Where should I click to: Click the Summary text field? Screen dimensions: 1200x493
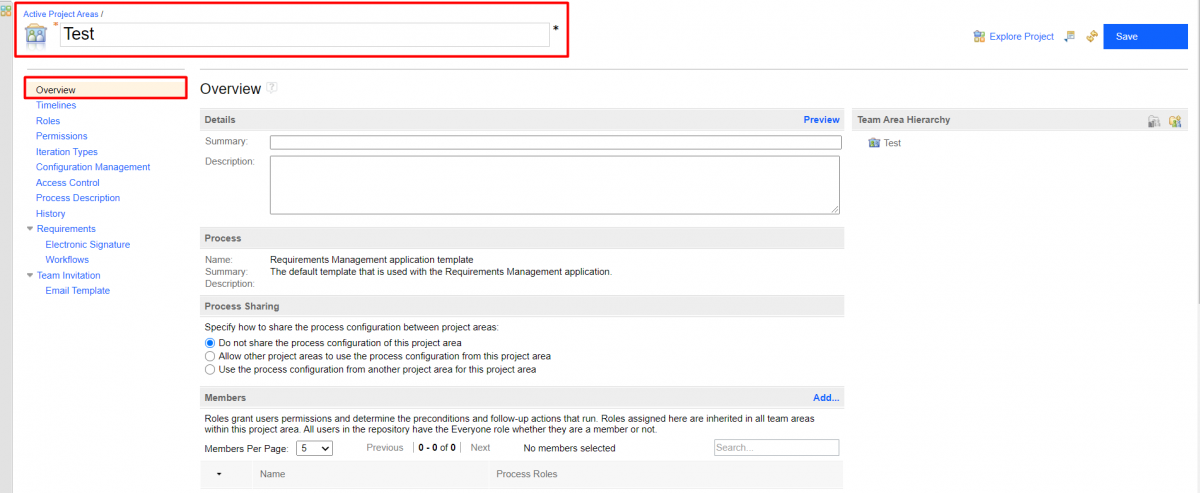pyautogui.click(x=555, y=142)
